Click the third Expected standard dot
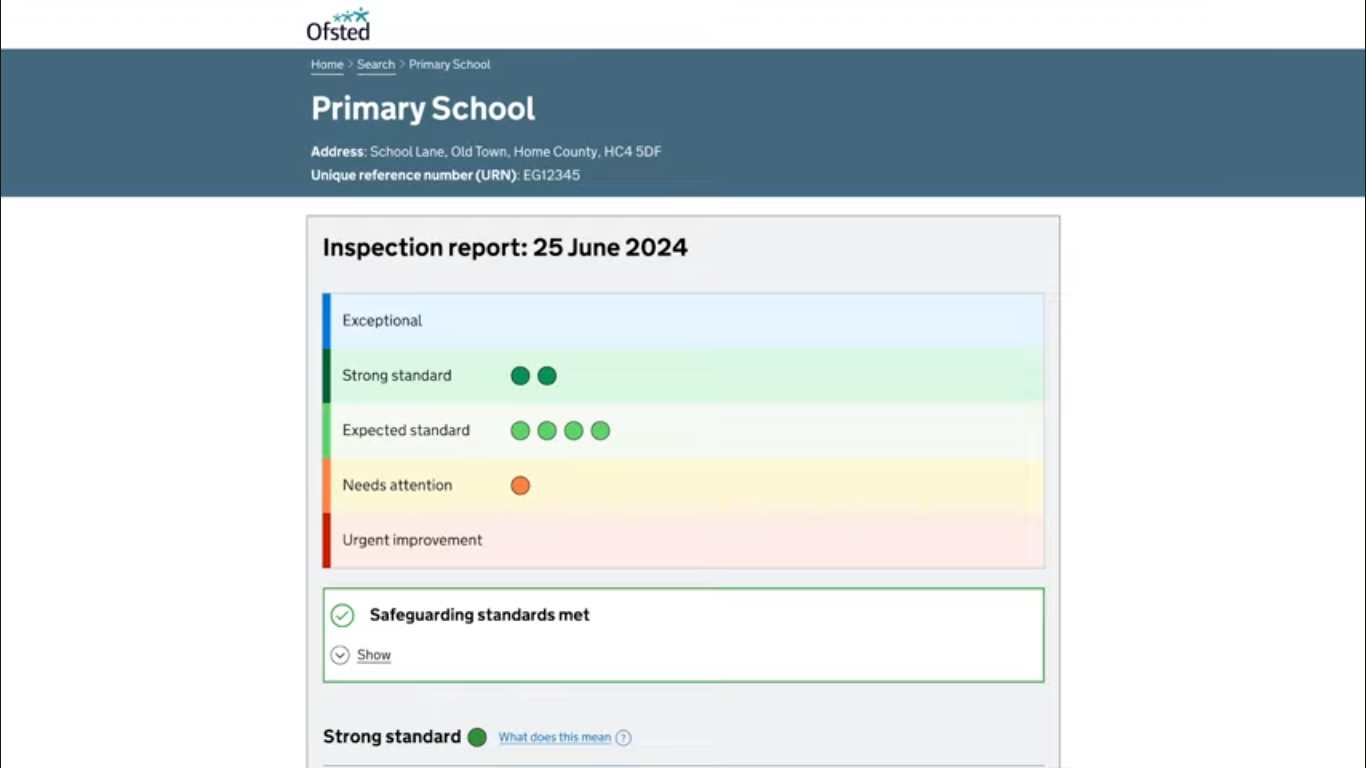Image resolution: width=1366 pixels, height=768 pixels. 573,431
